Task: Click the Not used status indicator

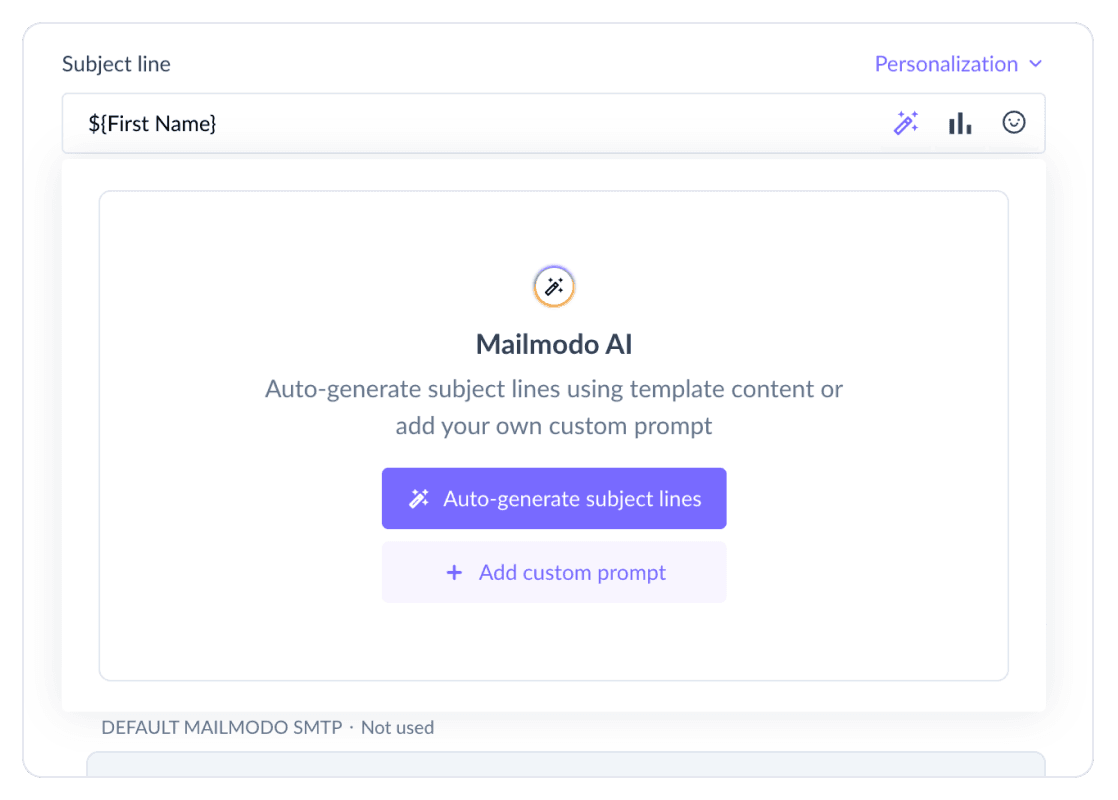Action: 397,728
